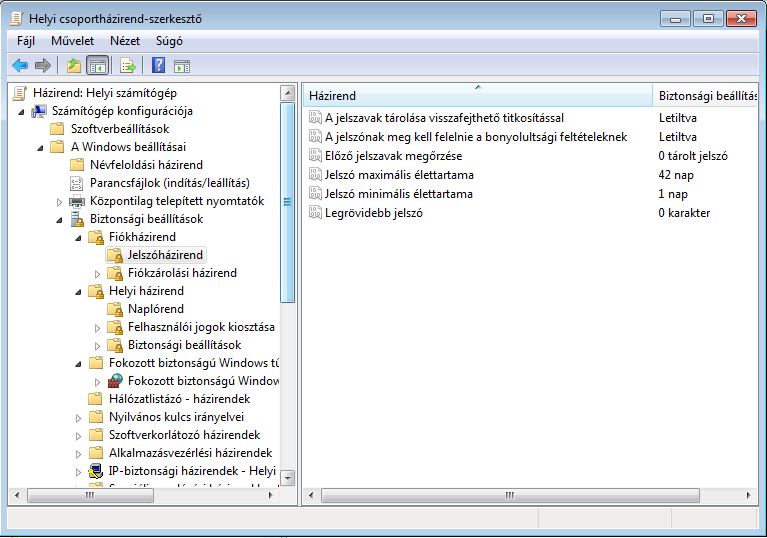This screenshot has height=538, width=767.
Task: Click the Házirend: Helyi számítógép root icon
Action: [20, 93]
